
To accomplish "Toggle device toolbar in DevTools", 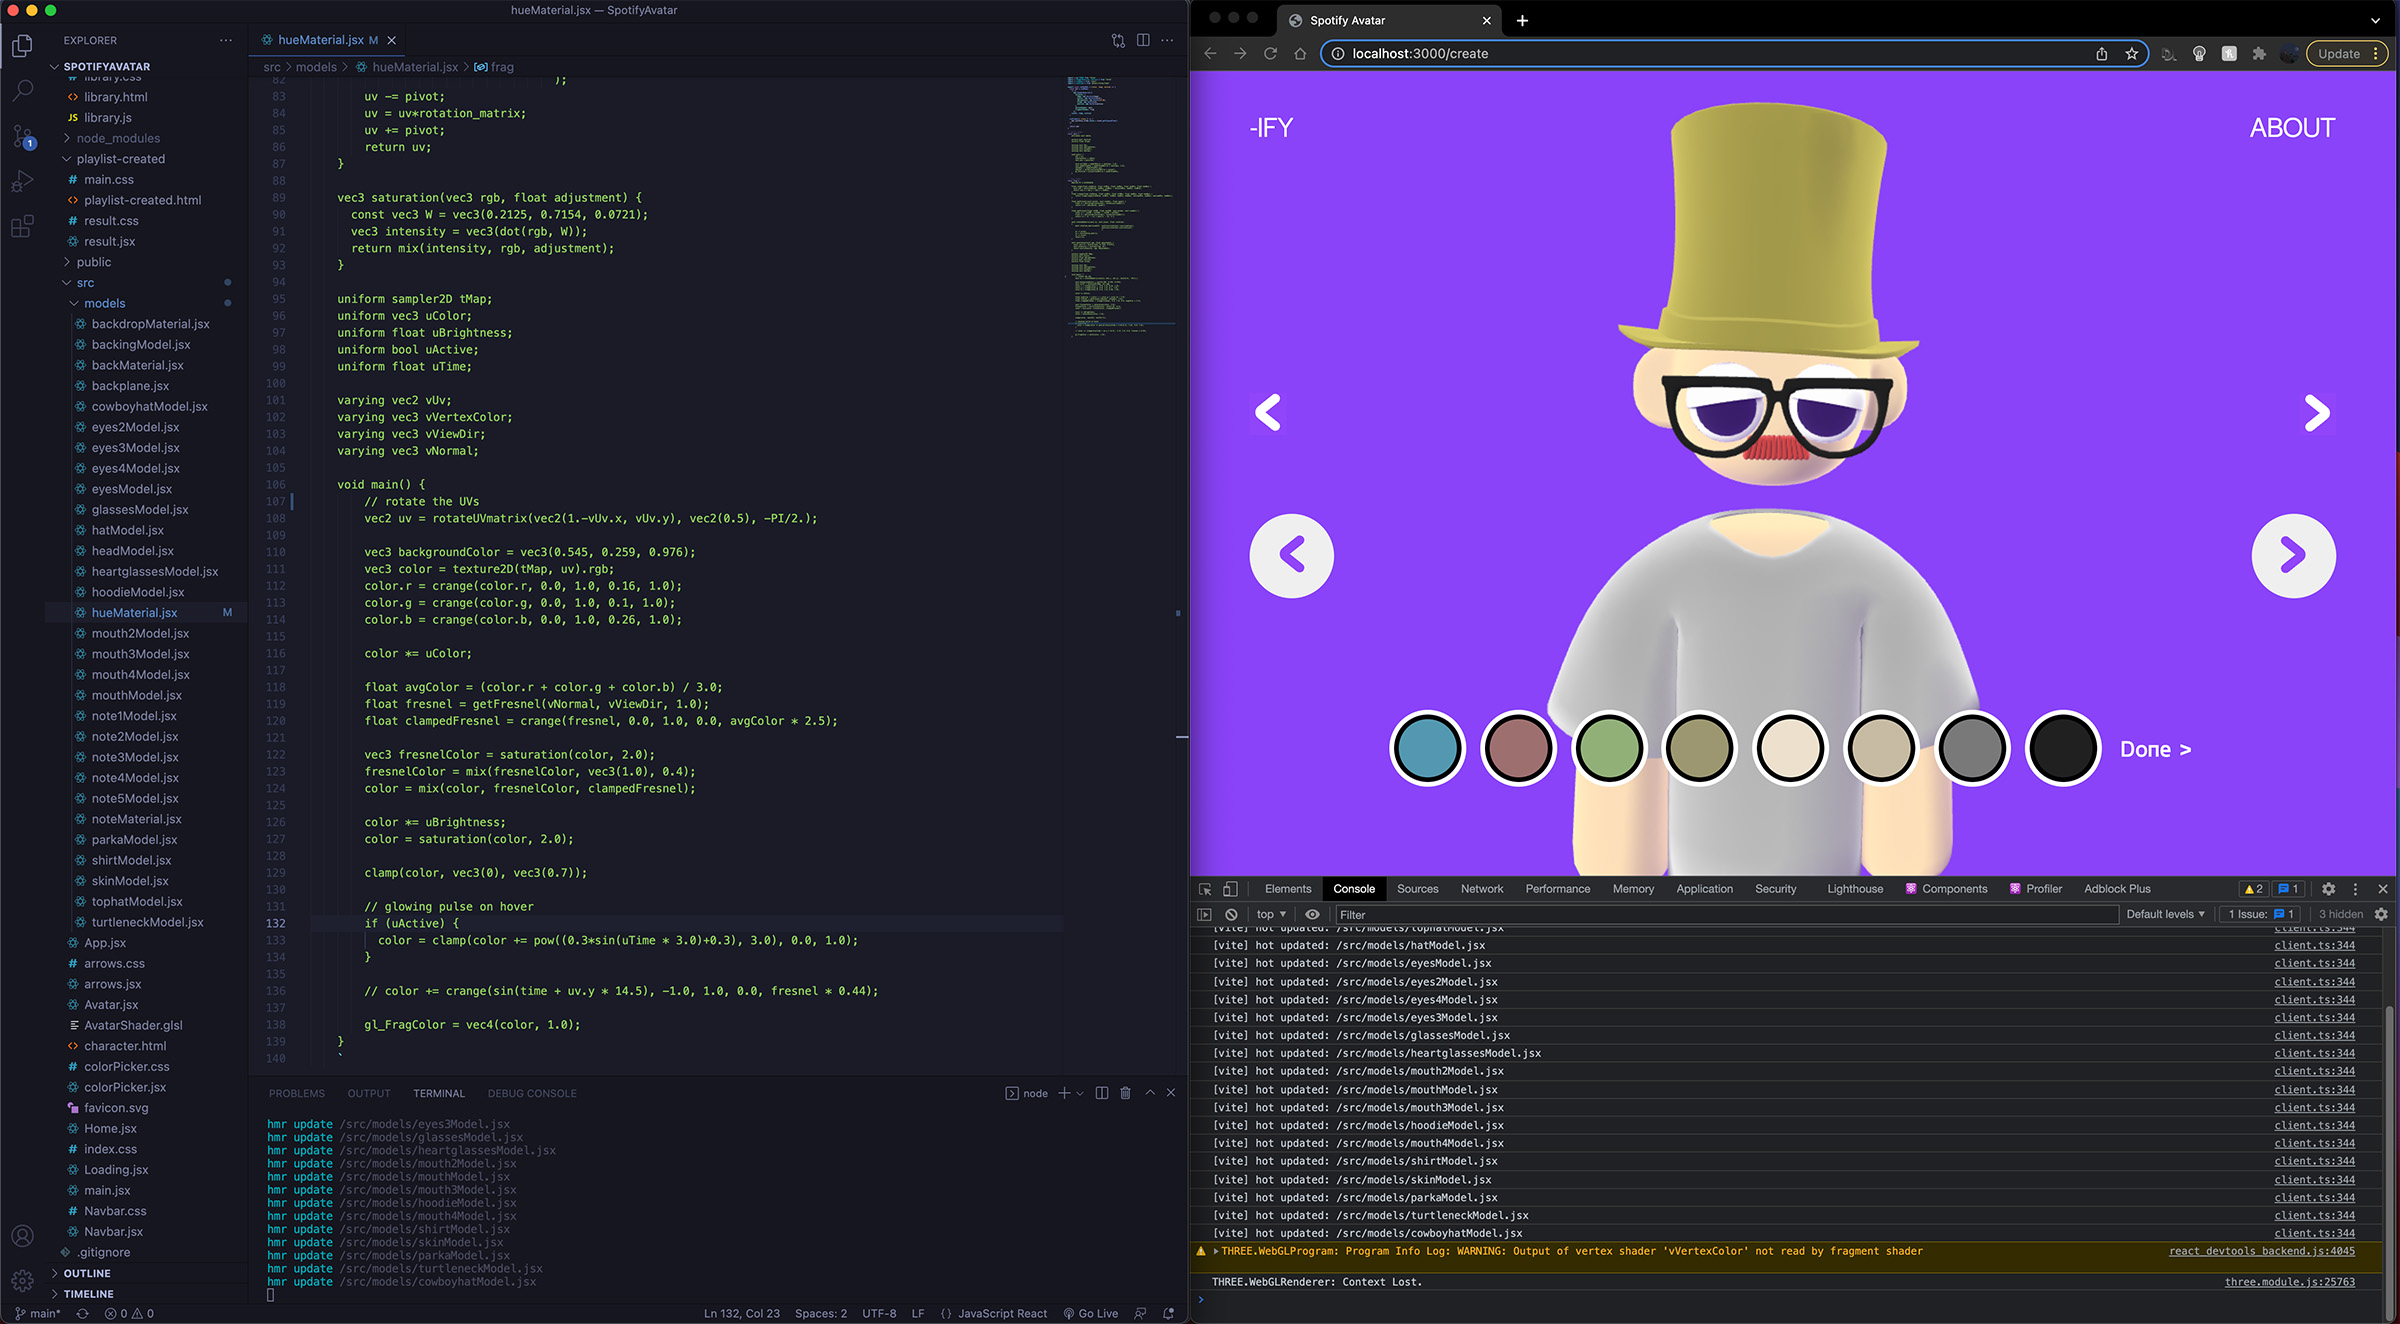I will click(x=1231, y=889).
